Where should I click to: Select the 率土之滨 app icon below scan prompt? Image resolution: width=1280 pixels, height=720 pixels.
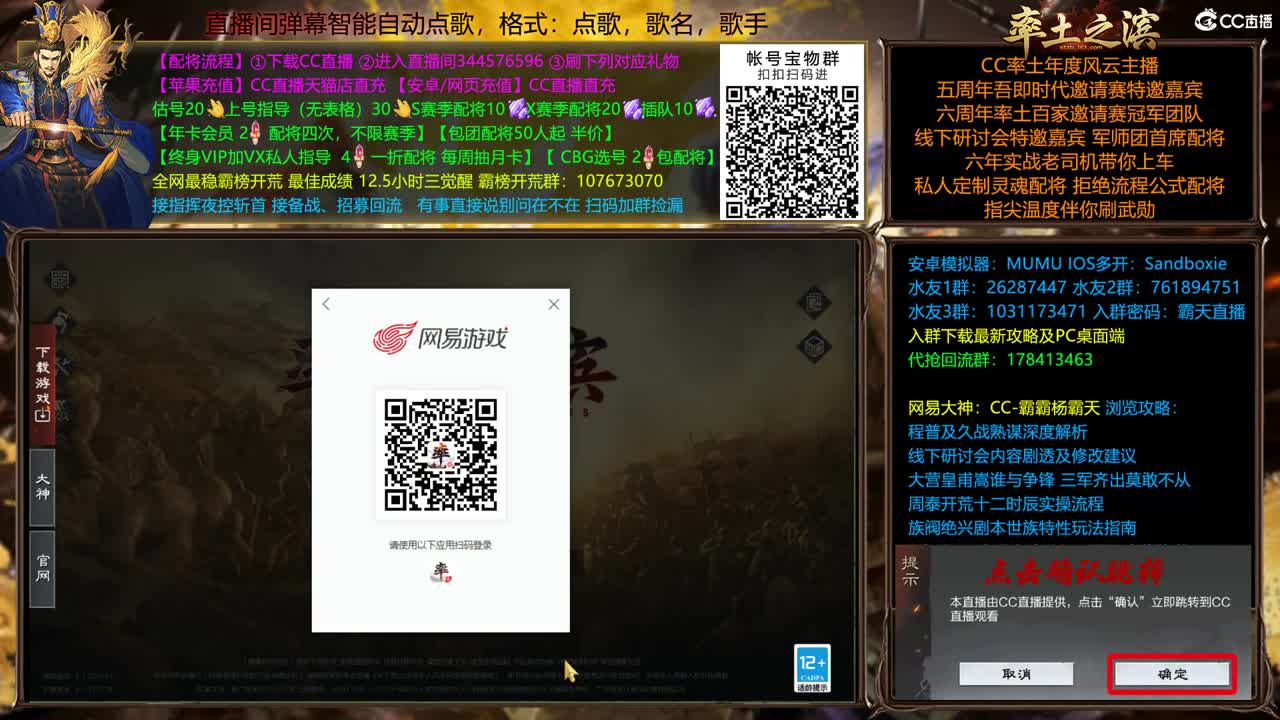pos(441,573)
